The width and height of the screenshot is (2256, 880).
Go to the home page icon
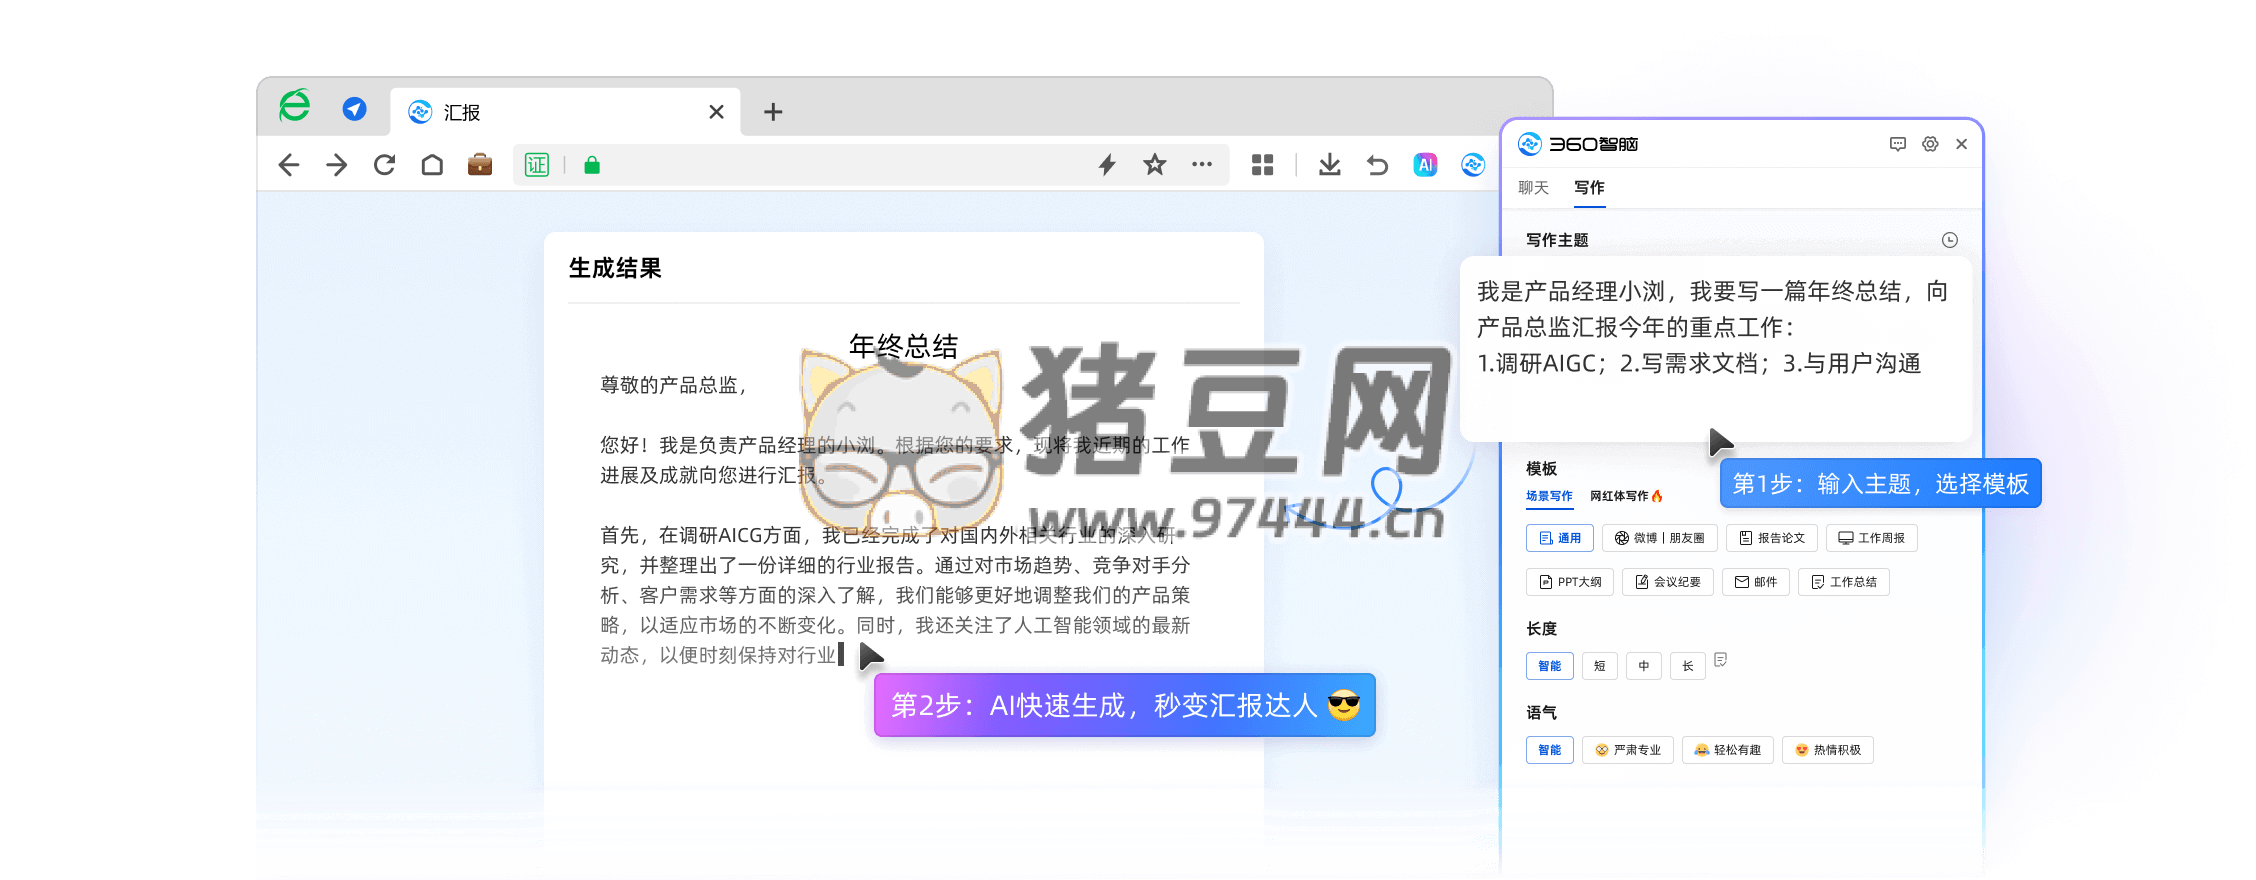click(432, 165)
